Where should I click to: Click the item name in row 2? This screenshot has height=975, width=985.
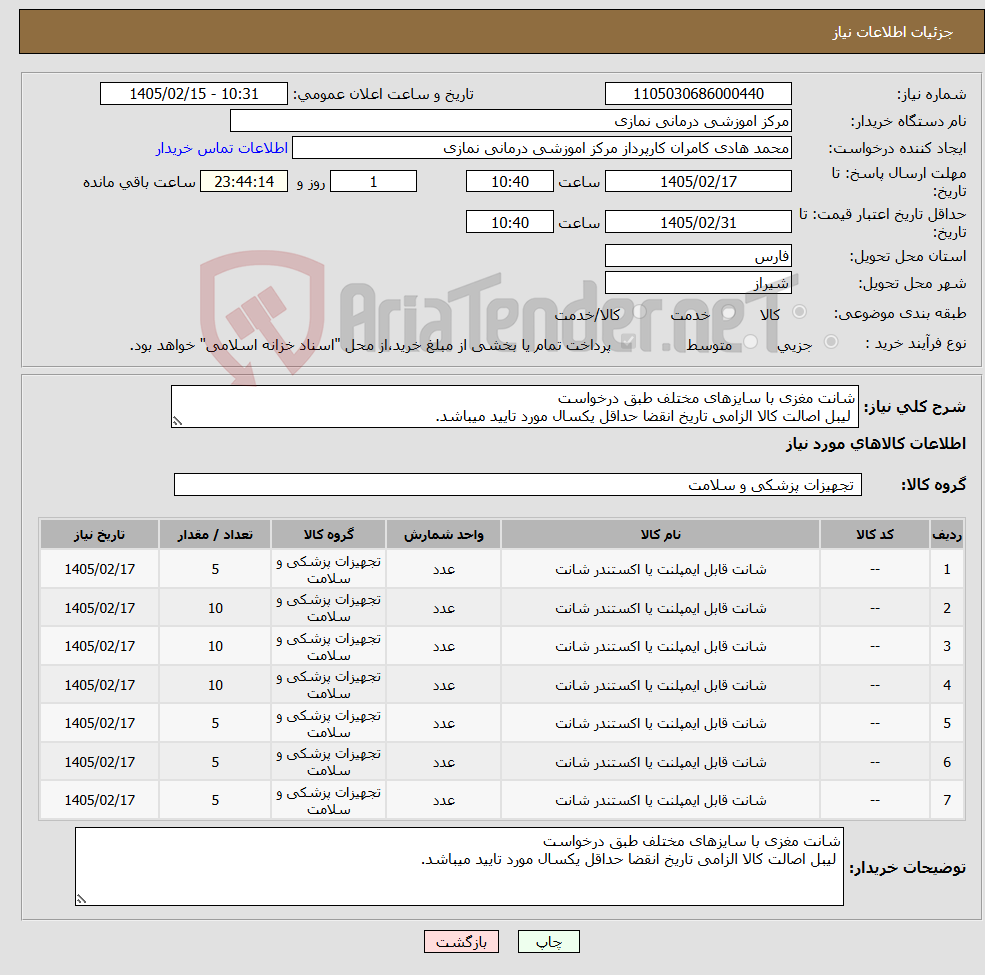click(x=660, y=608)
